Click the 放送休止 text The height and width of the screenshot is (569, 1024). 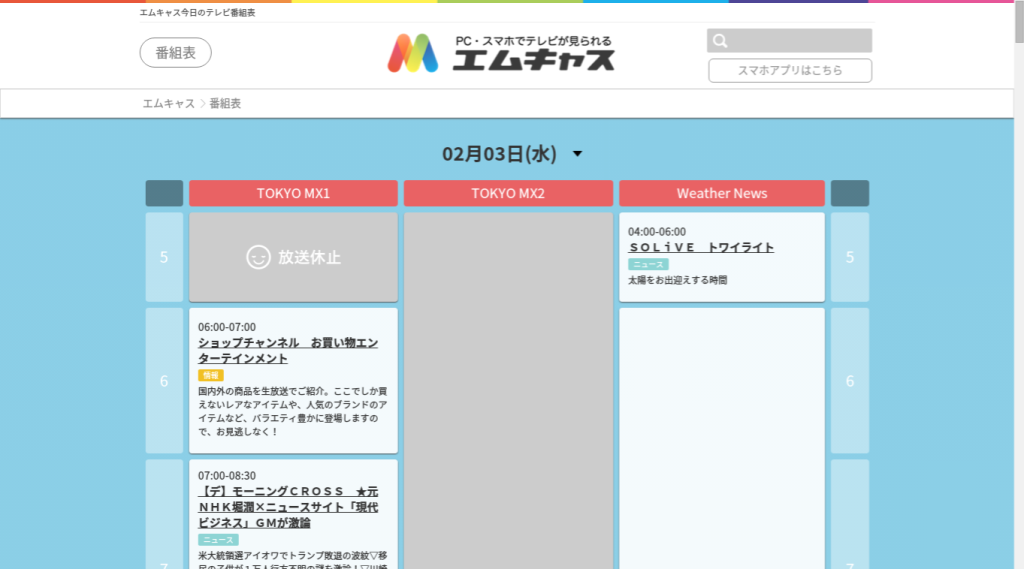point(310,257)
